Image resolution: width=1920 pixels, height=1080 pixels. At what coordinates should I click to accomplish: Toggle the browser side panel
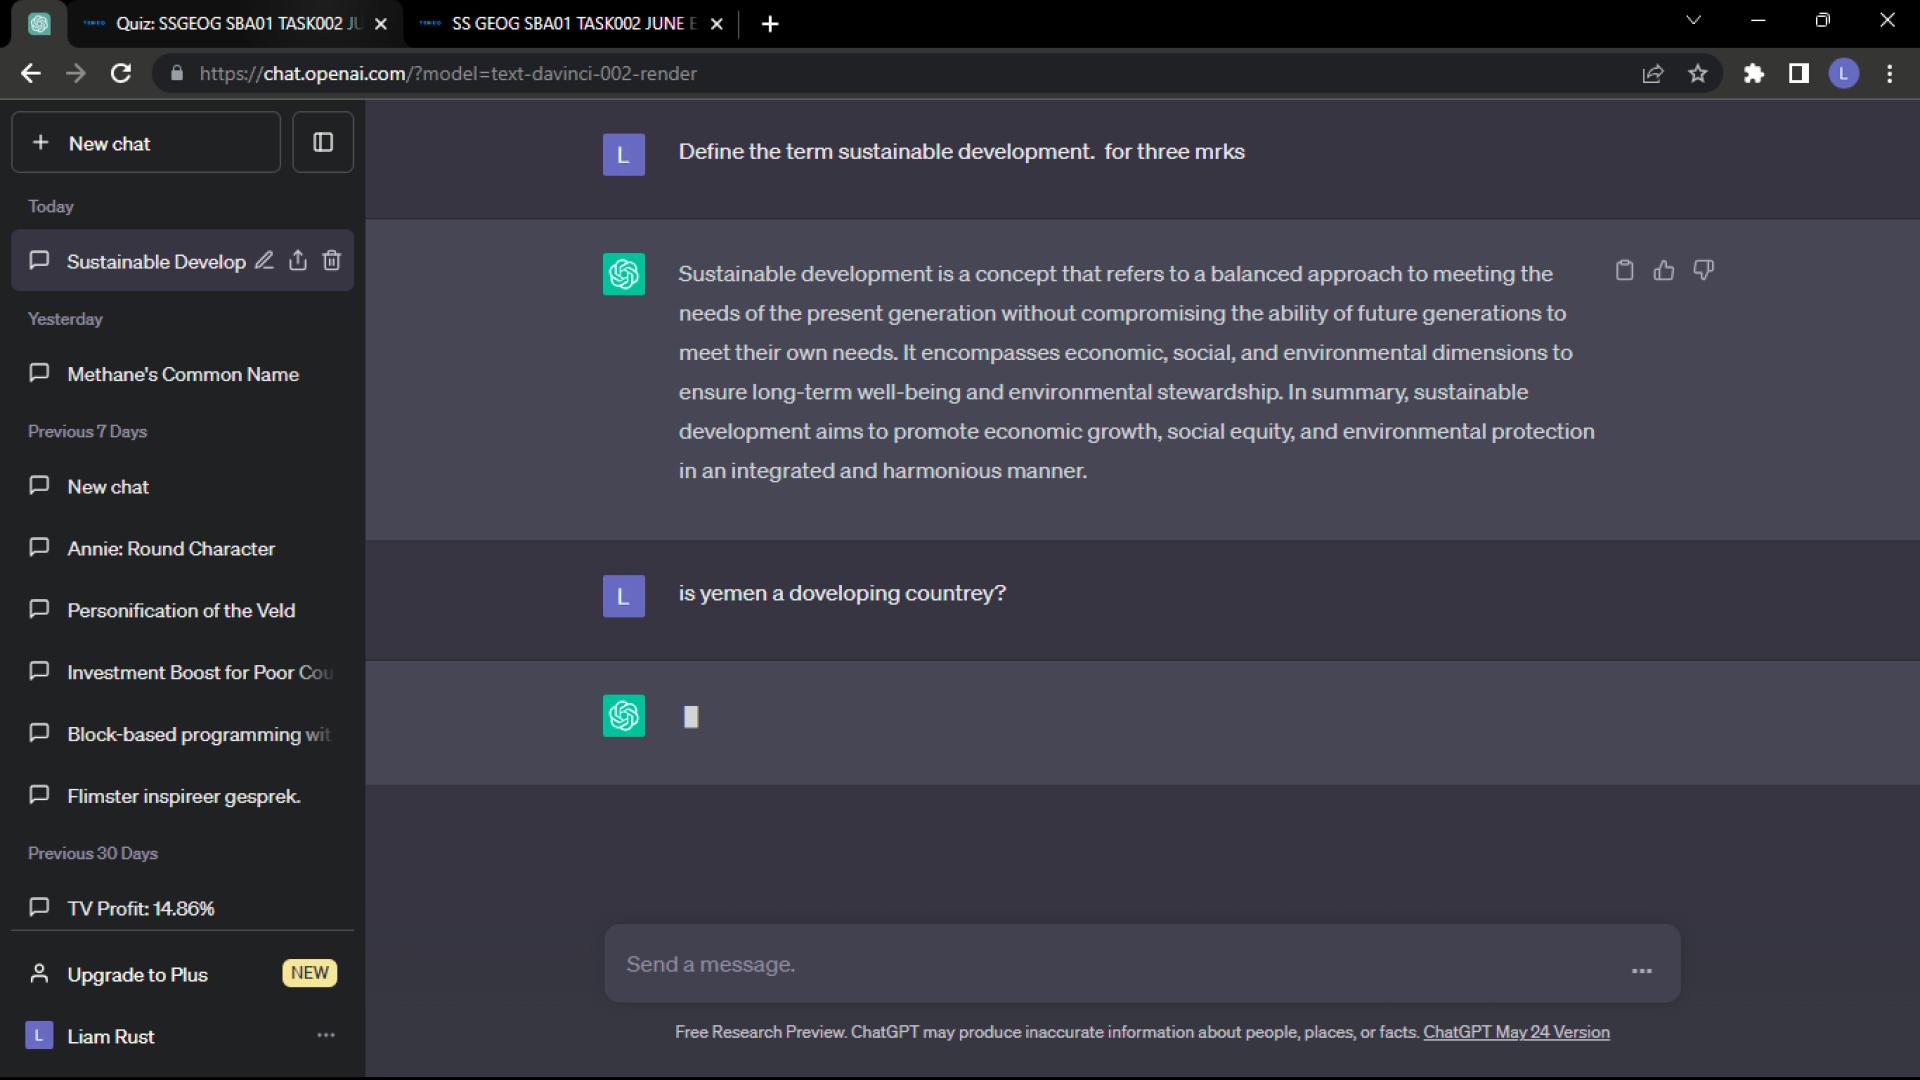(1799, 73)
